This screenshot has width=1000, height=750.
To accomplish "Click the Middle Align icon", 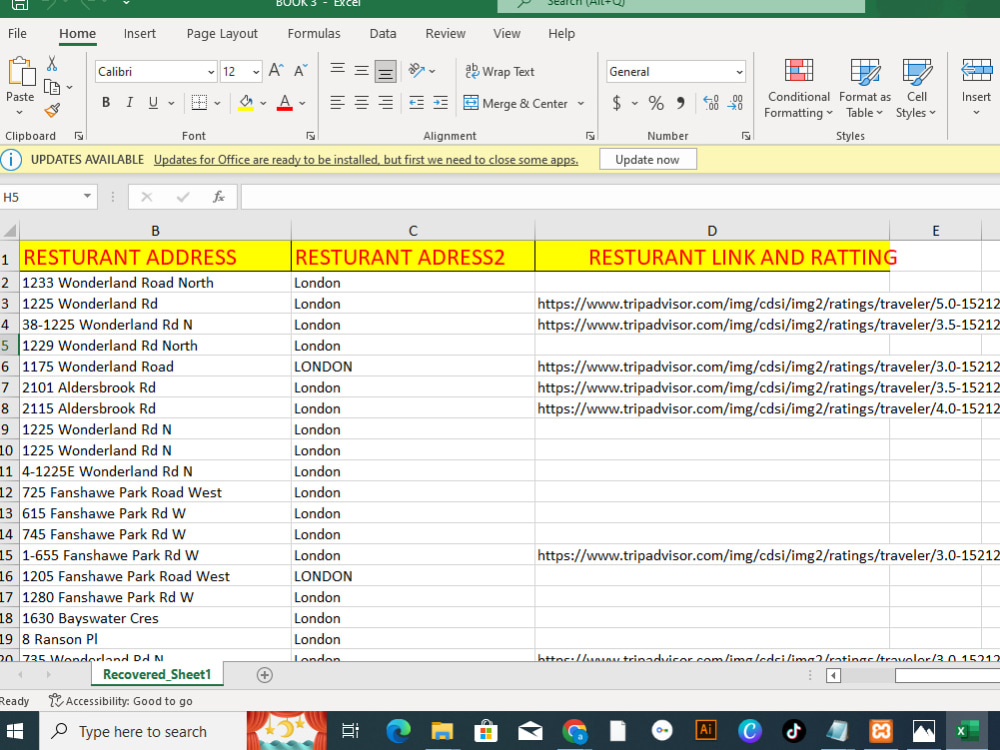I will click(x=362, y=70).
